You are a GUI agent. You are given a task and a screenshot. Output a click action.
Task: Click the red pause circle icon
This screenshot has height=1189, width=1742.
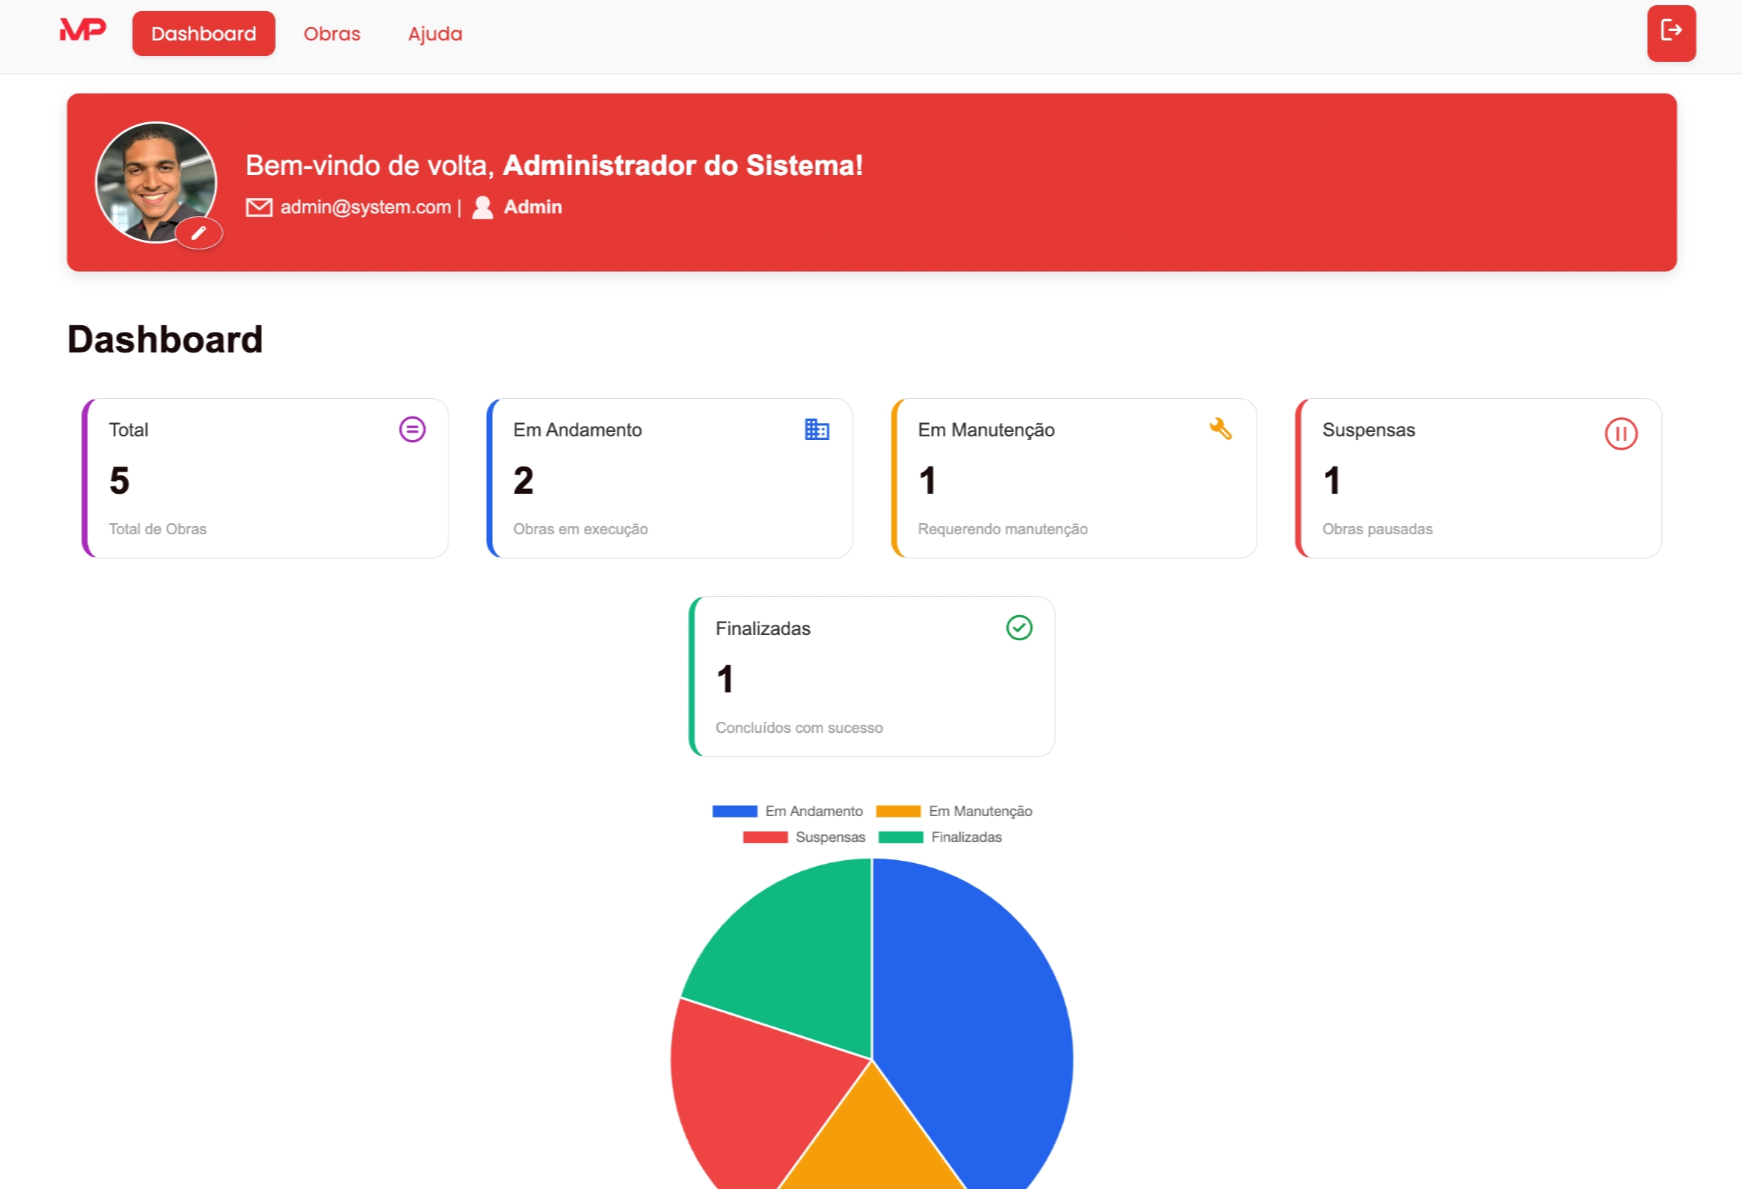point(1620,434)
